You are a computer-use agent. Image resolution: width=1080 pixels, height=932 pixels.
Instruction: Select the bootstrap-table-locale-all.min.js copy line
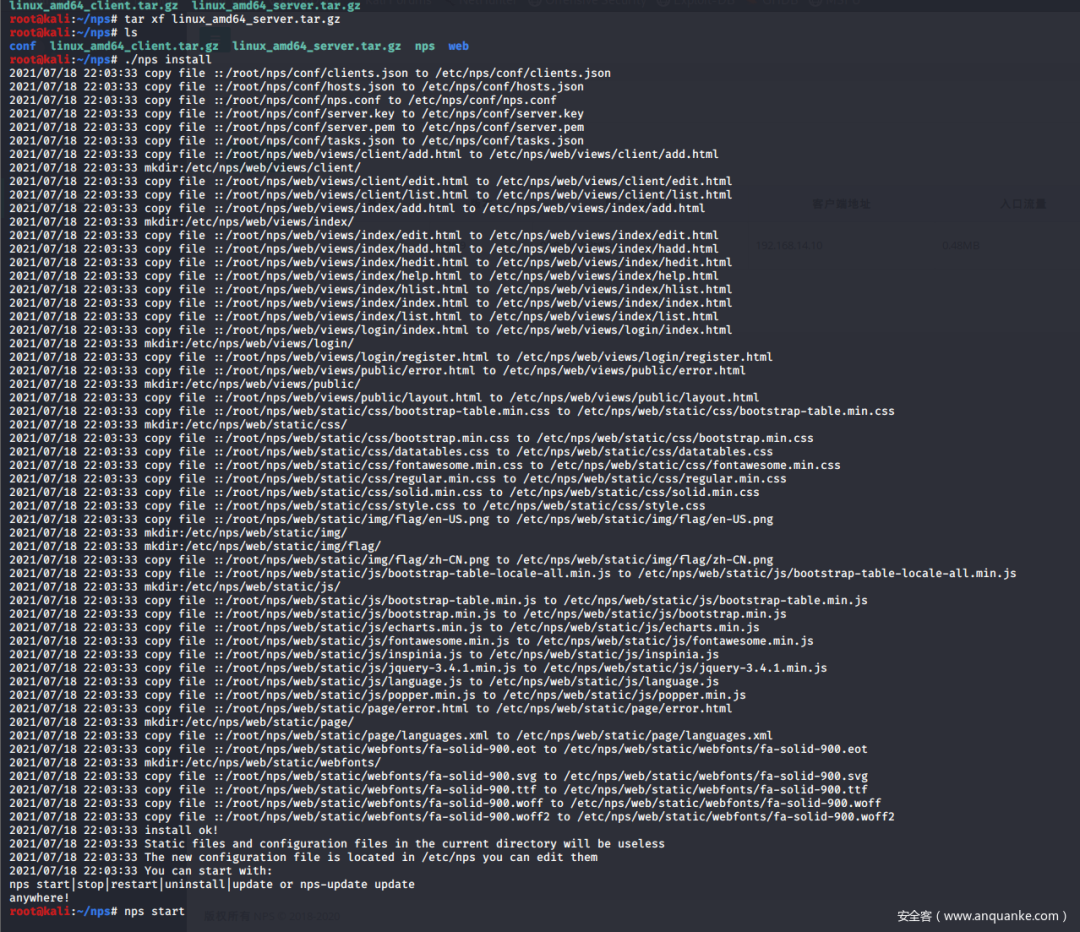(x=512, y=573)
